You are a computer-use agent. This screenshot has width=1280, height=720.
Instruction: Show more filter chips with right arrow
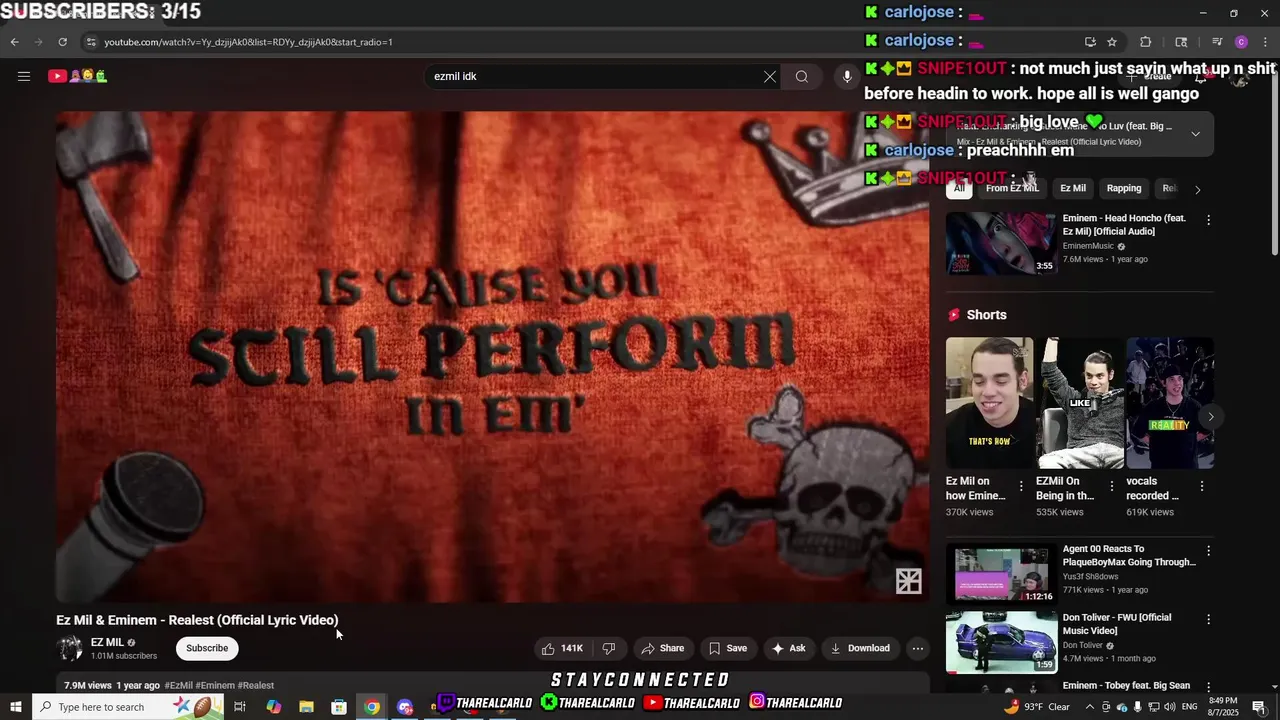(x=1197, y=189)
